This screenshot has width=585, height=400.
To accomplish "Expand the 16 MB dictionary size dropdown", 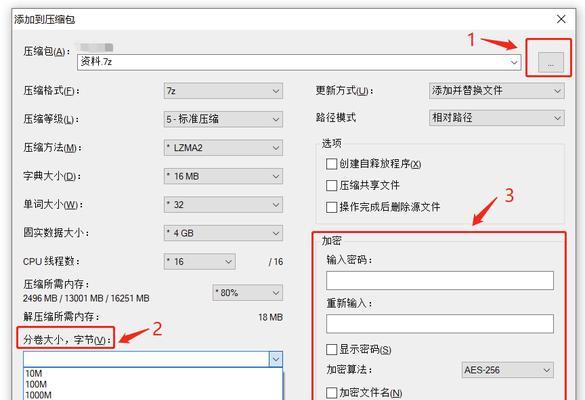I will coord(223,176).
